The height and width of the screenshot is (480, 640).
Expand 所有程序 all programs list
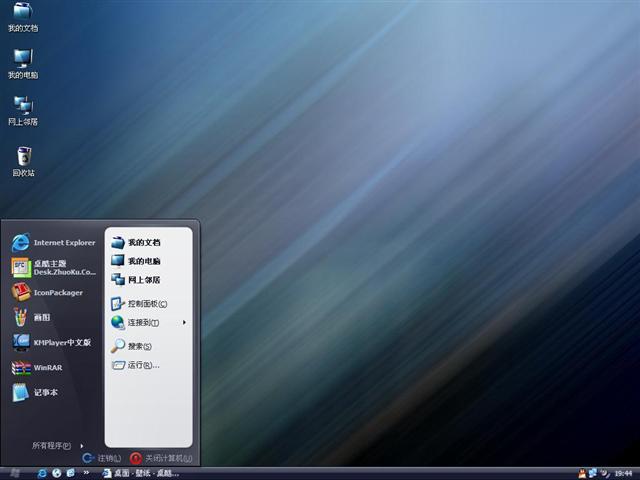pyautogui.click(x=57, y=445)
